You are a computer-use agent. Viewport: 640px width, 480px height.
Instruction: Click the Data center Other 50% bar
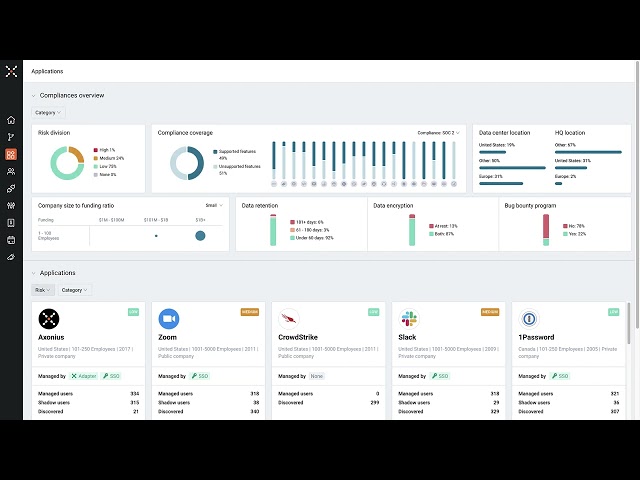[x=512, y=168]
